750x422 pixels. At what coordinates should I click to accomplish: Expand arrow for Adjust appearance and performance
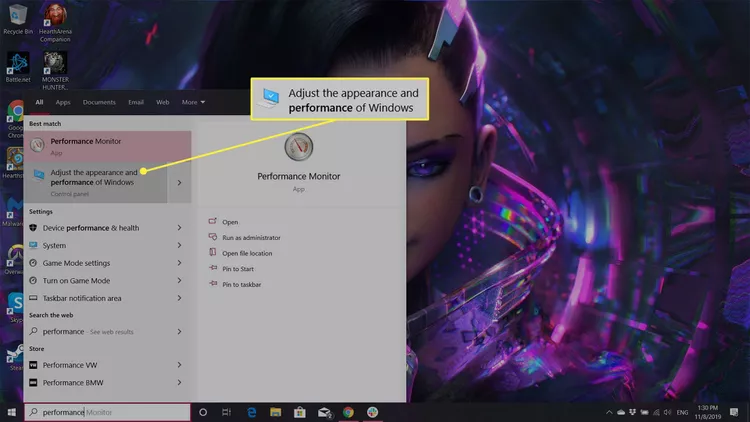pos(179,183)
